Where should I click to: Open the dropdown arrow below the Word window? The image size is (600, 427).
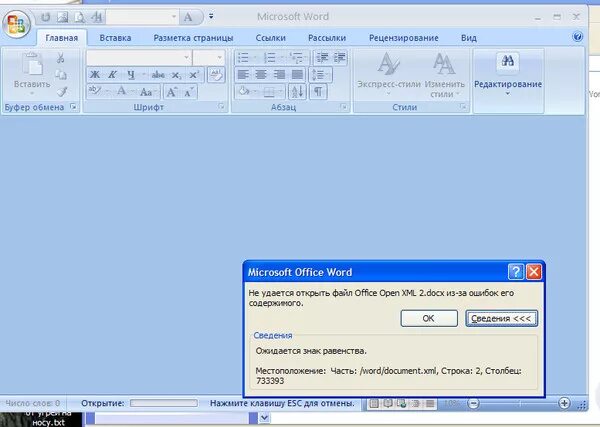click(264, 418)
